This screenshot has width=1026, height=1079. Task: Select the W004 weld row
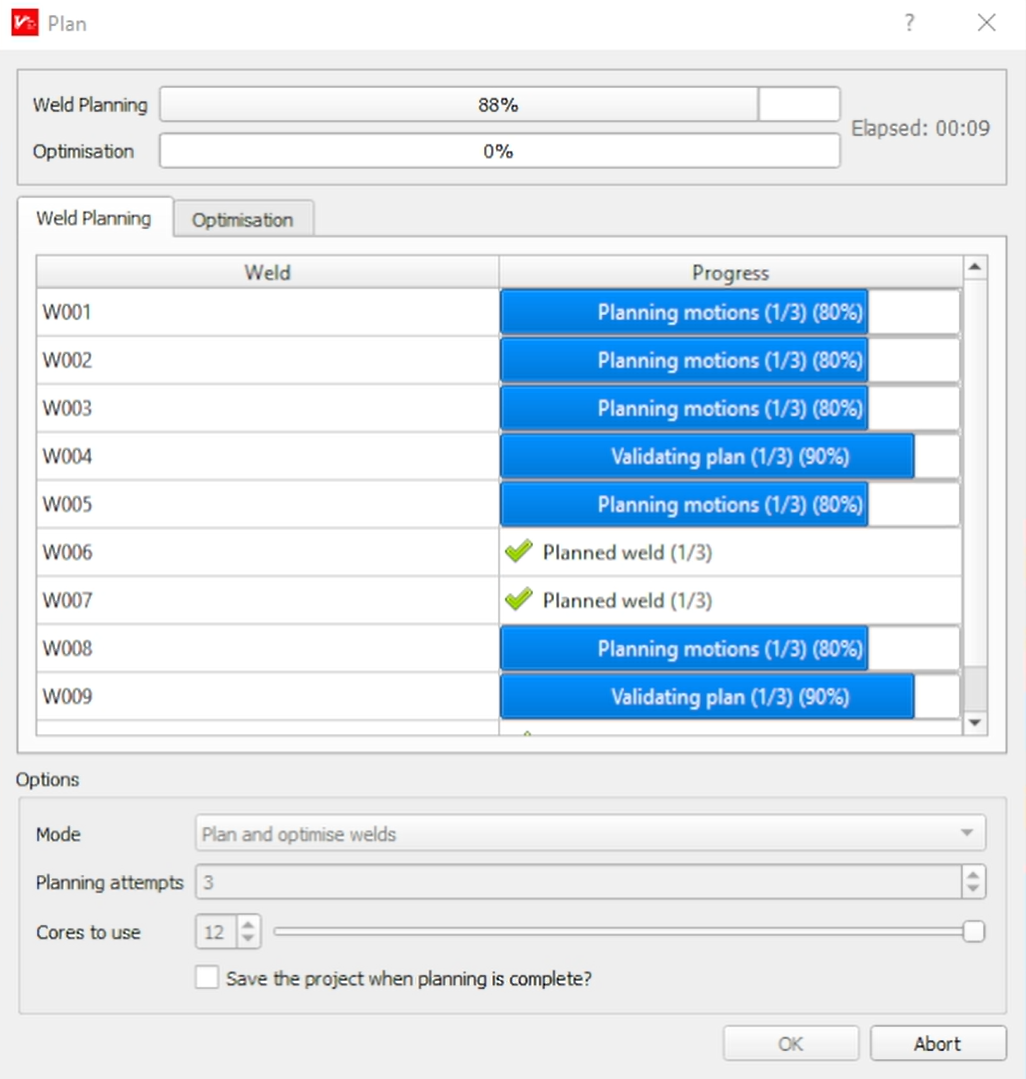[x=267, y=456]
